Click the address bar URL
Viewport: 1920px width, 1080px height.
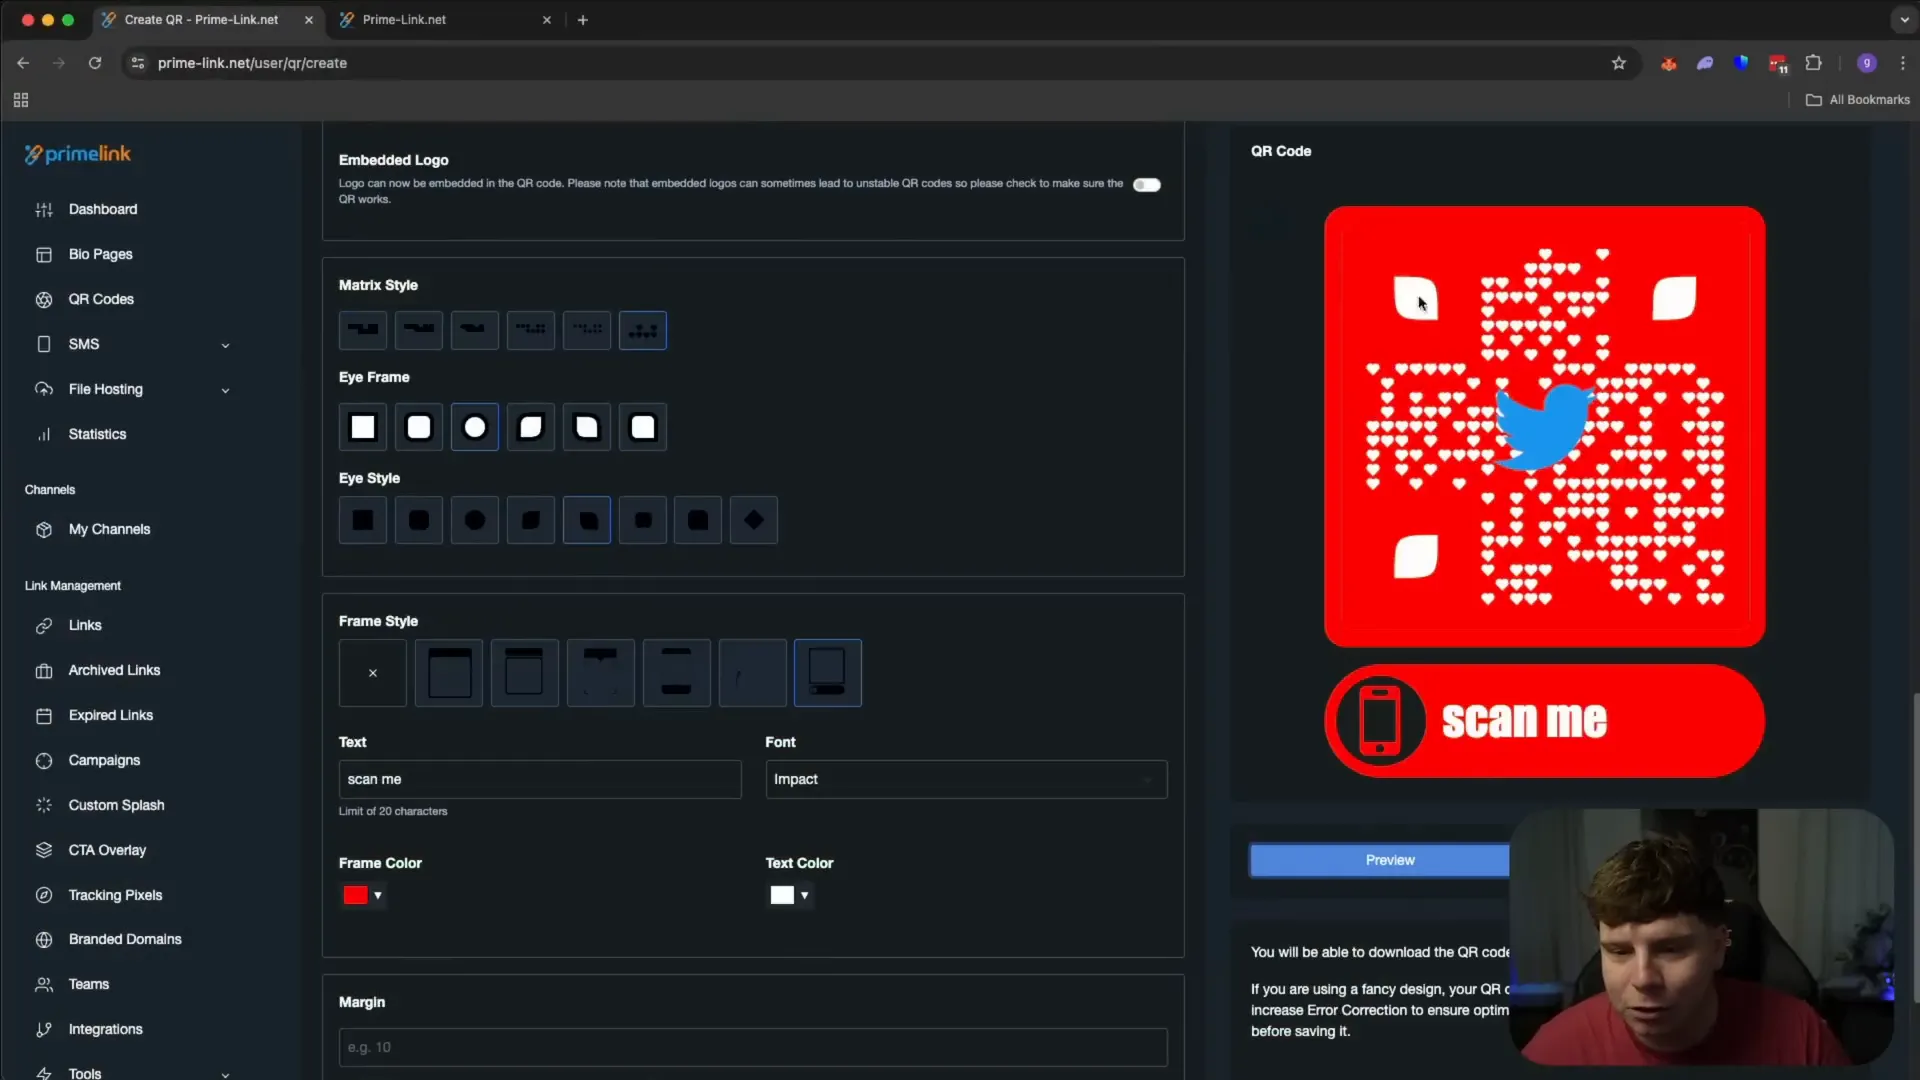[252, 63]
